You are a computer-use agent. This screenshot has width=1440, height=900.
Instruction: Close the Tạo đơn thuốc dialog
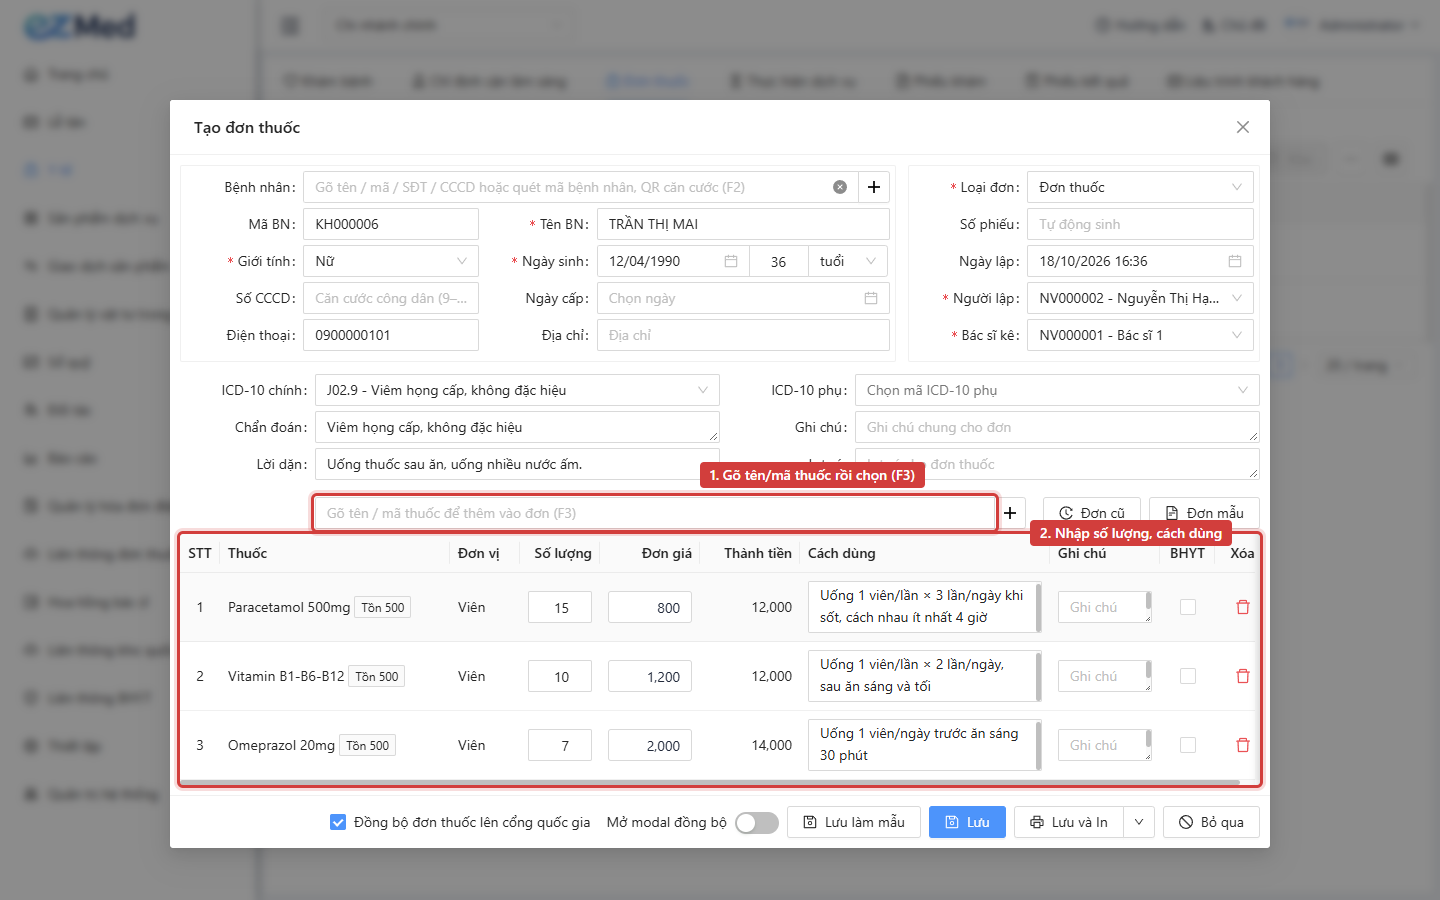click(1243, 127)
